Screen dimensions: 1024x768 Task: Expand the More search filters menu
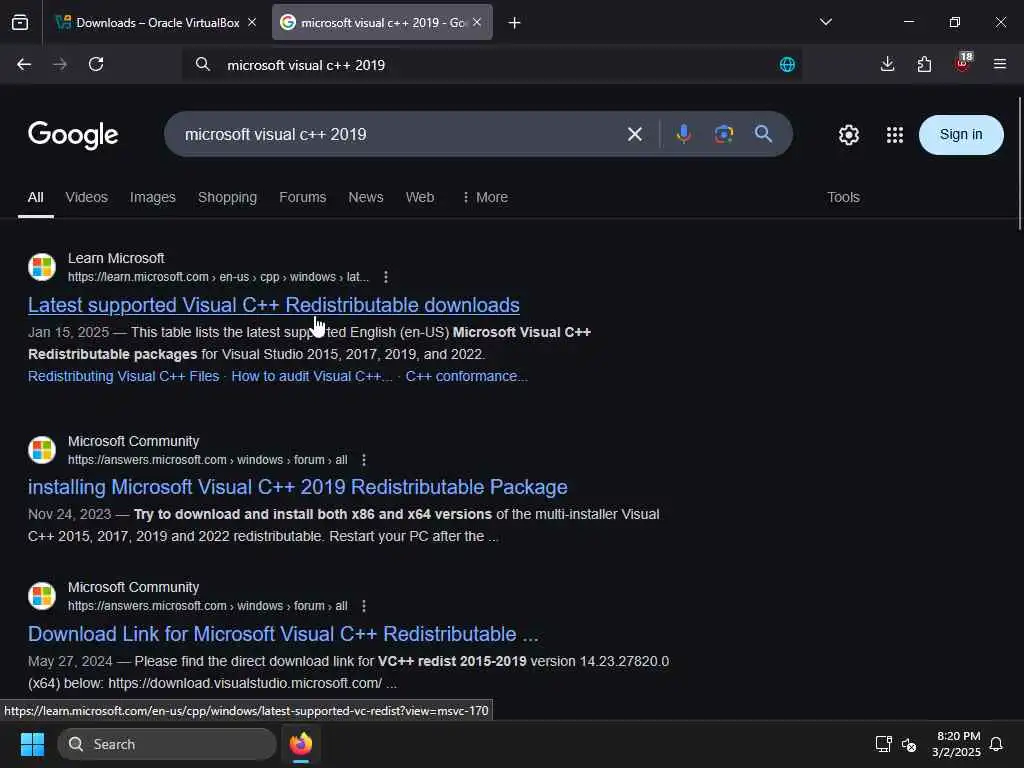pos(485,197)
